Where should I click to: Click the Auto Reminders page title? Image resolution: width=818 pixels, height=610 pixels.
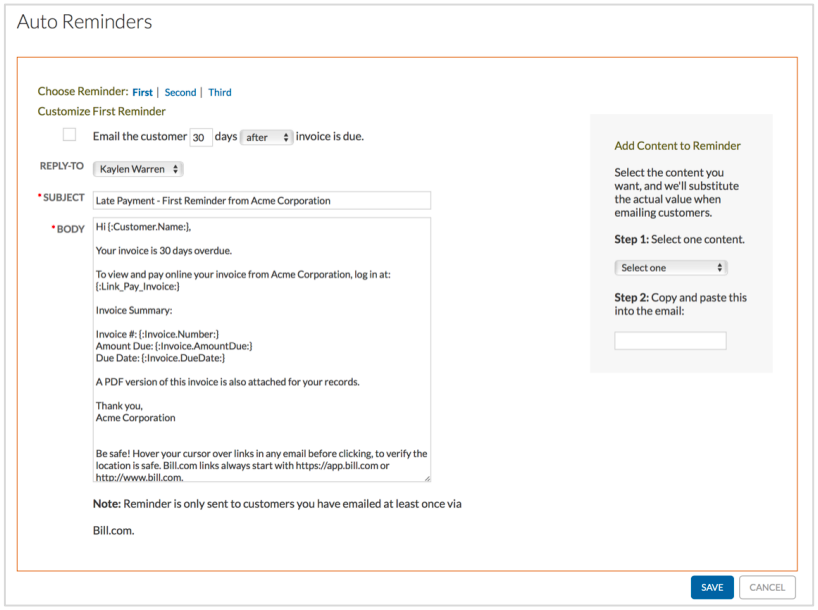click(x=85, y=21)
